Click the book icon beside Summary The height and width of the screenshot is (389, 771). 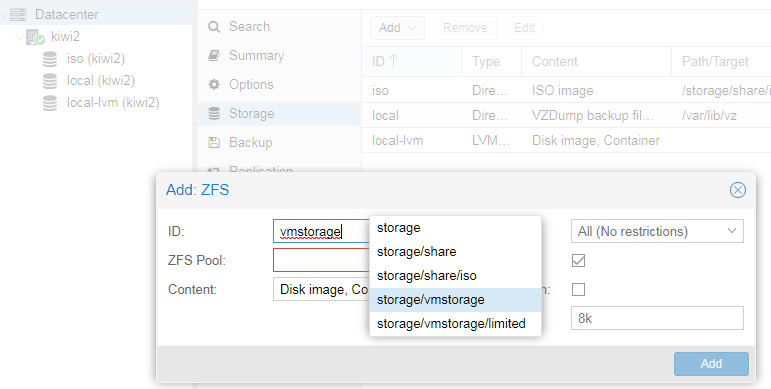coord(214,56)
